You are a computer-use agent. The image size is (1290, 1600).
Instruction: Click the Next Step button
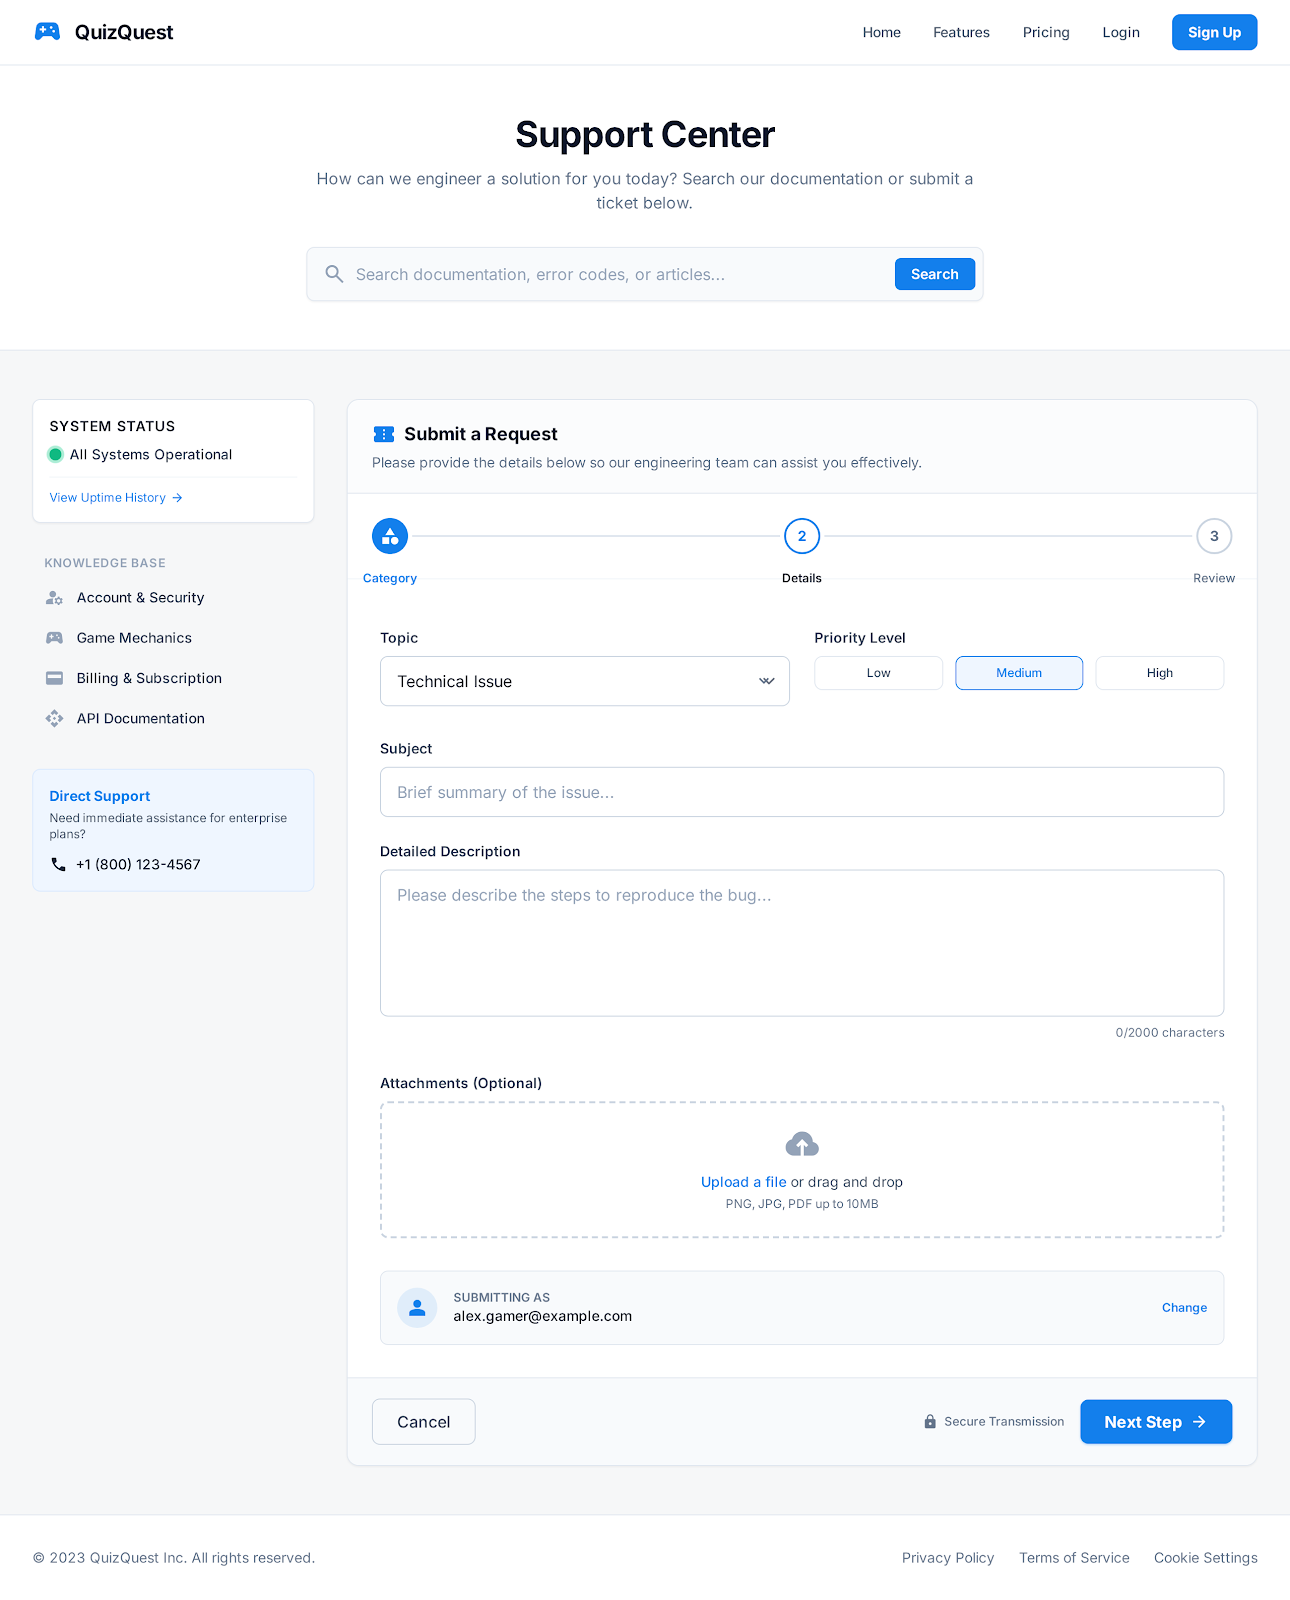[1155, 1421]
